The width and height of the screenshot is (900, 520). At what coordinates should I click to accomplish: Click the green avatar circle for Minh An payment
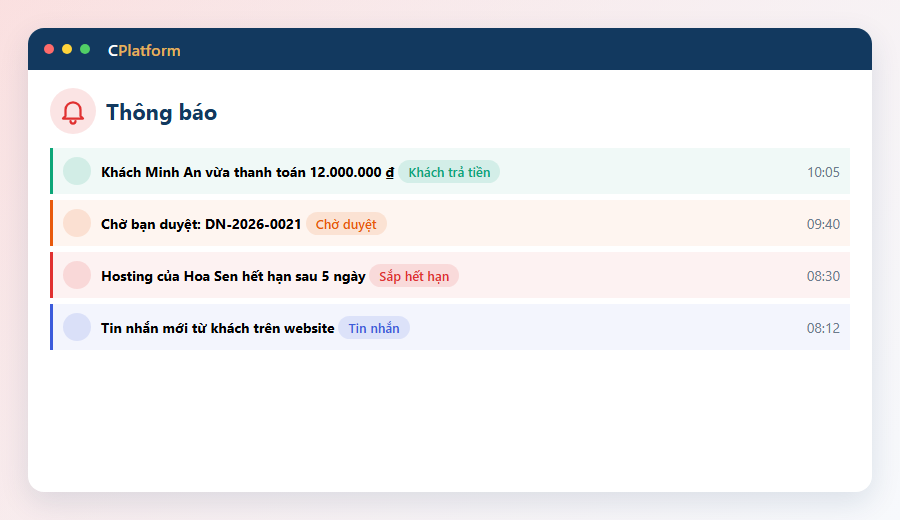point(77,171)
